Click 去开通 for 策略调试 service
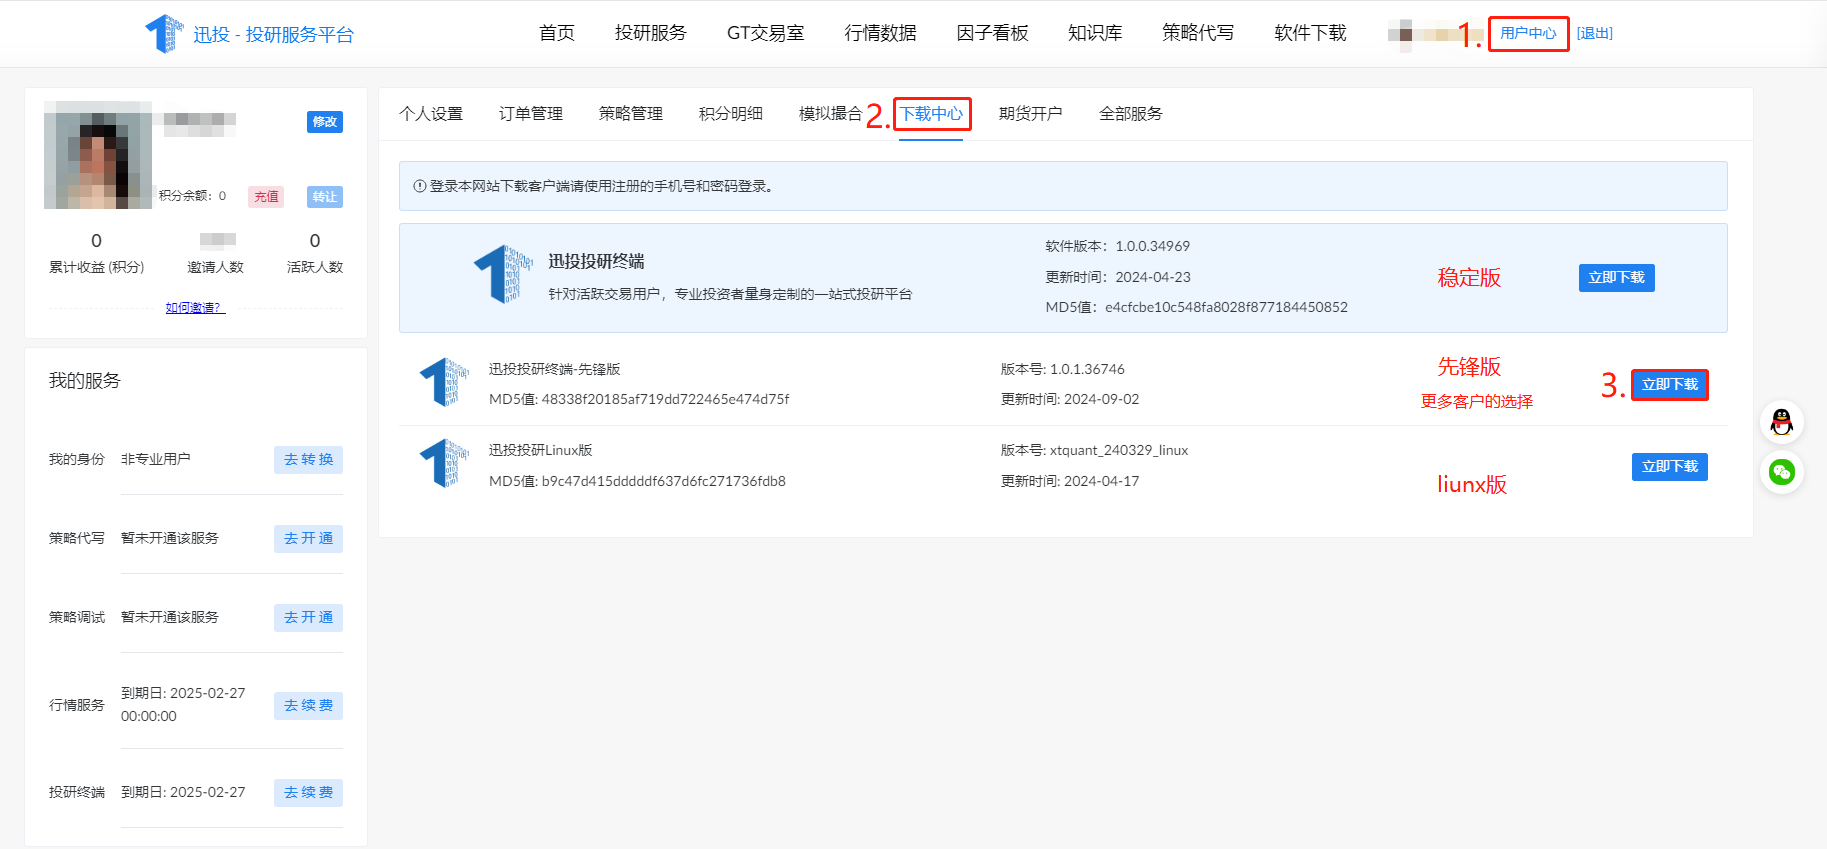 (308, 618)
